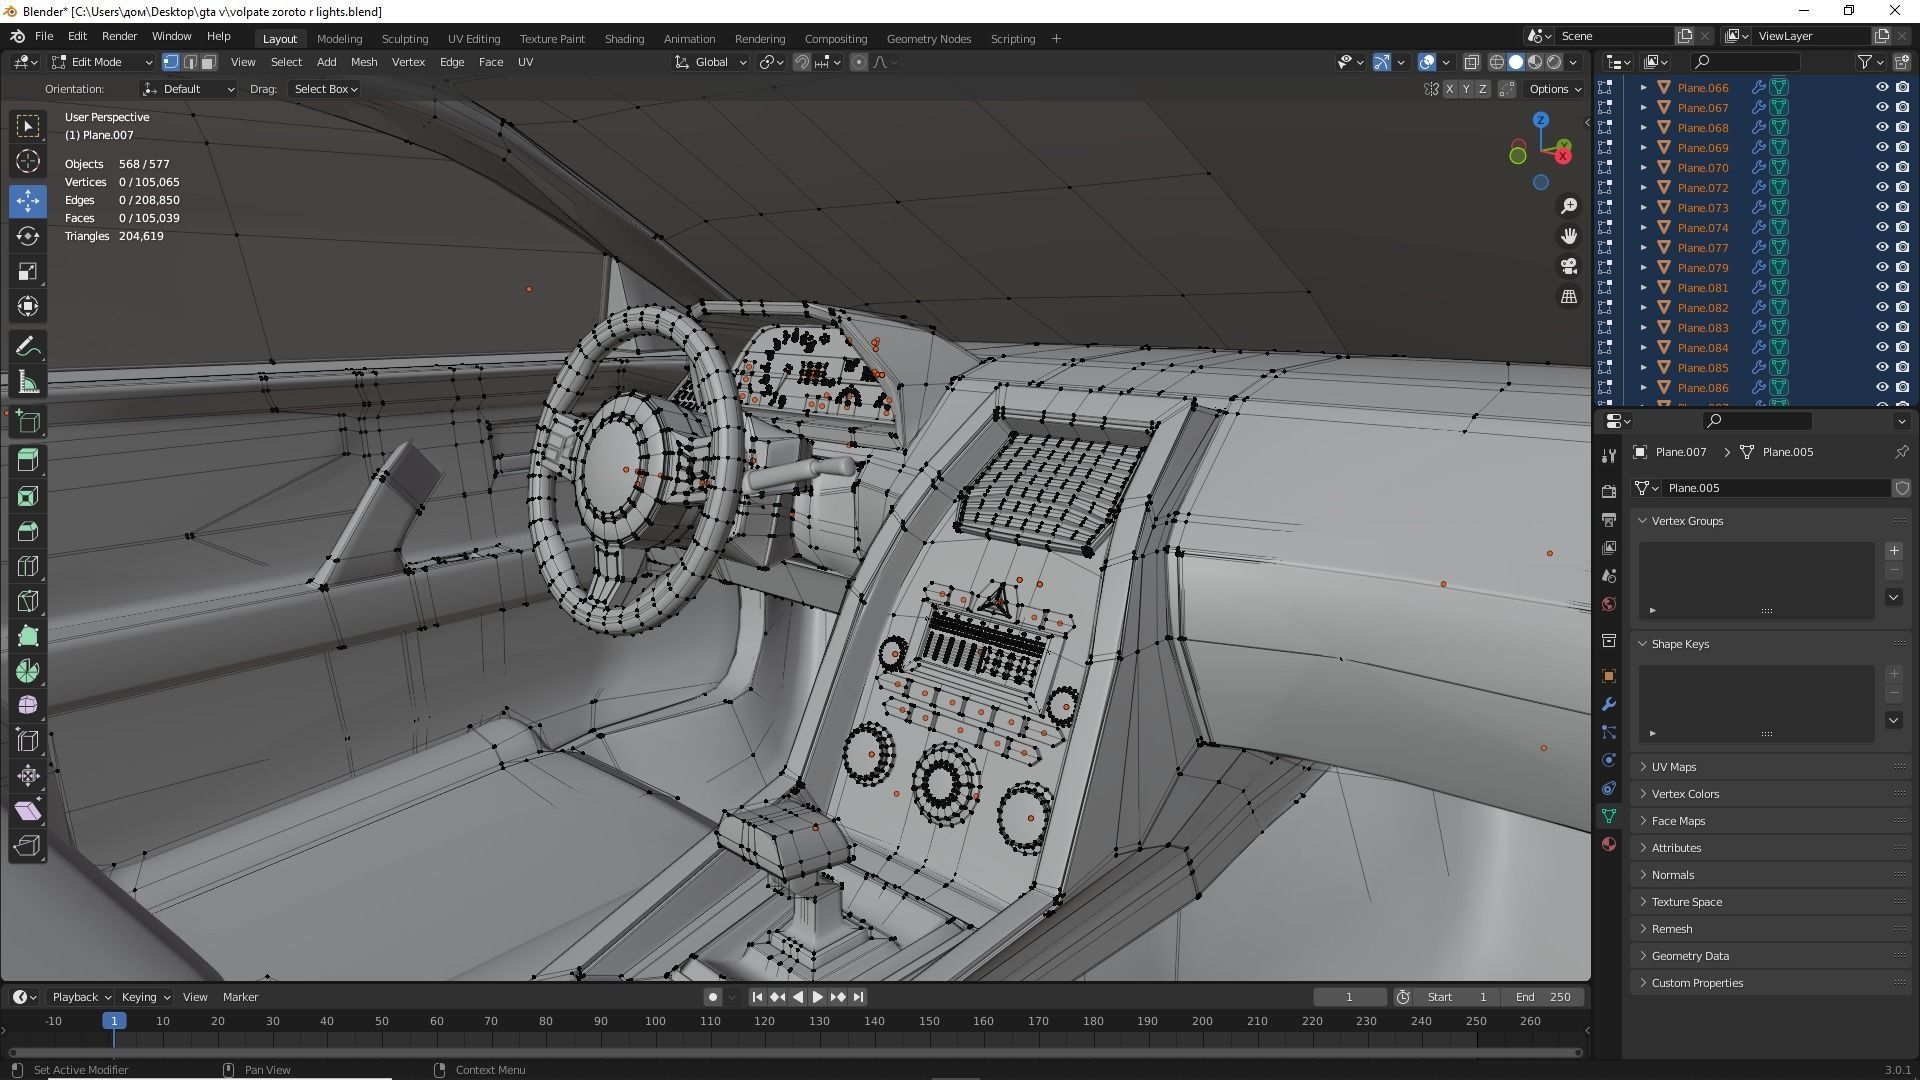1920x1080 pixels.
Task: Hide Plane.070 using eye icon
Action: coord(1881,167)
